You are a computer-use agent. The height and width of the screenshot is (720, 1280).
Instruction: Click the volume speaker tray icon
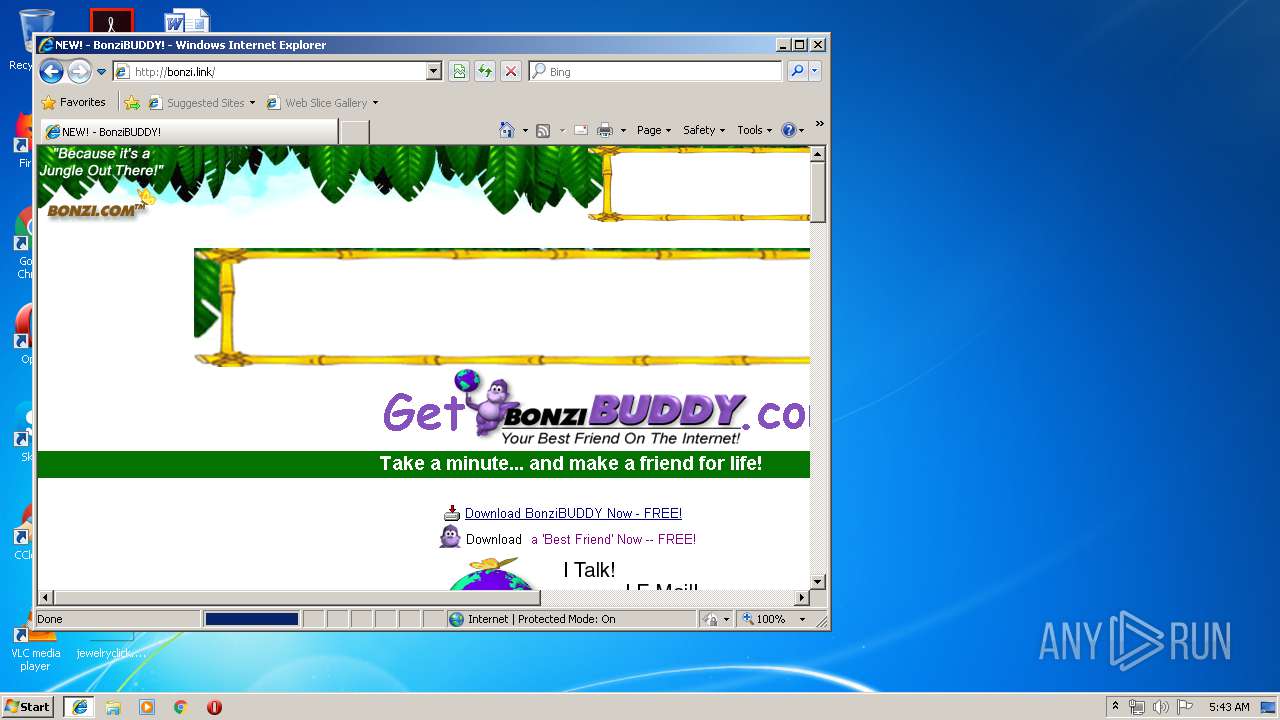(1161, 707)
